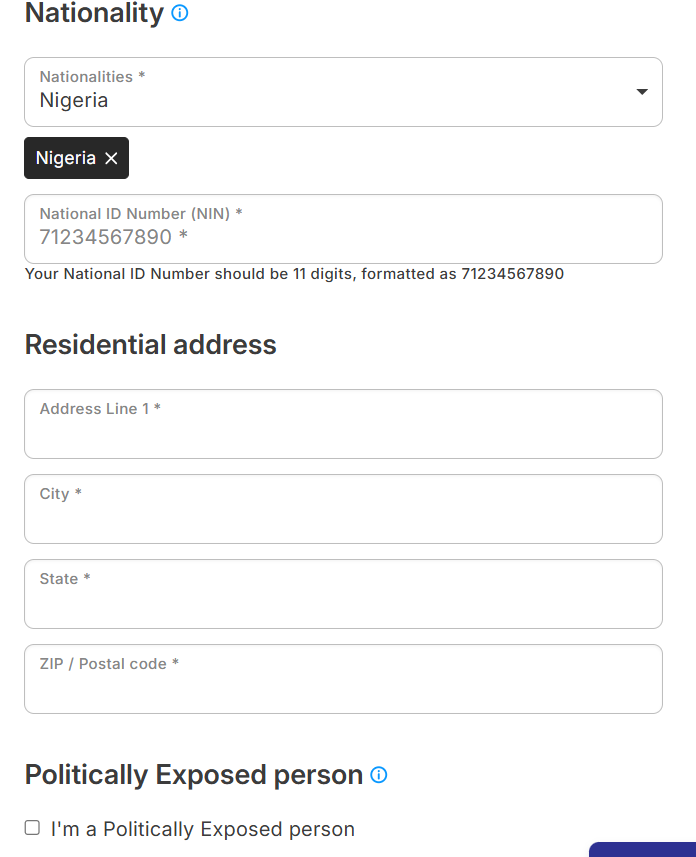Screen dimensions: 696x857
Task: Click the Residential address section heading
Action: 151,345
